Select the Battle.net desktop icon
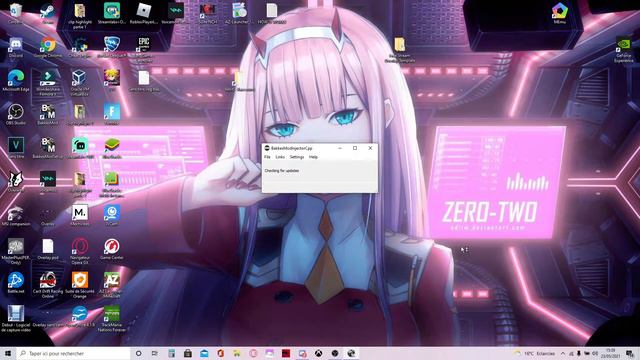The image size is (640, 360). (16, 282)
